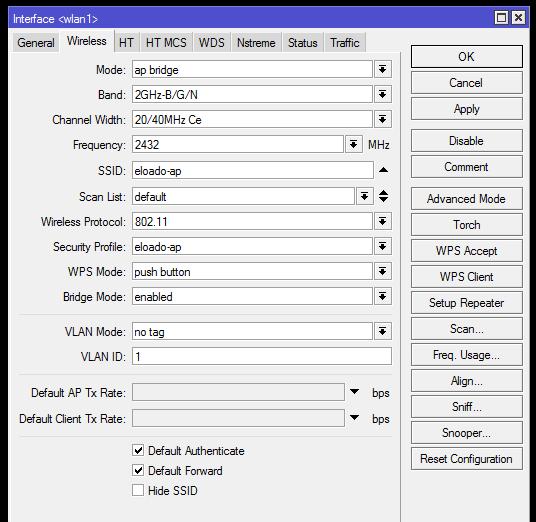Open the Mode dropdown arrow
This screenshot has width=536, height=522.
(x=383, y=69)
